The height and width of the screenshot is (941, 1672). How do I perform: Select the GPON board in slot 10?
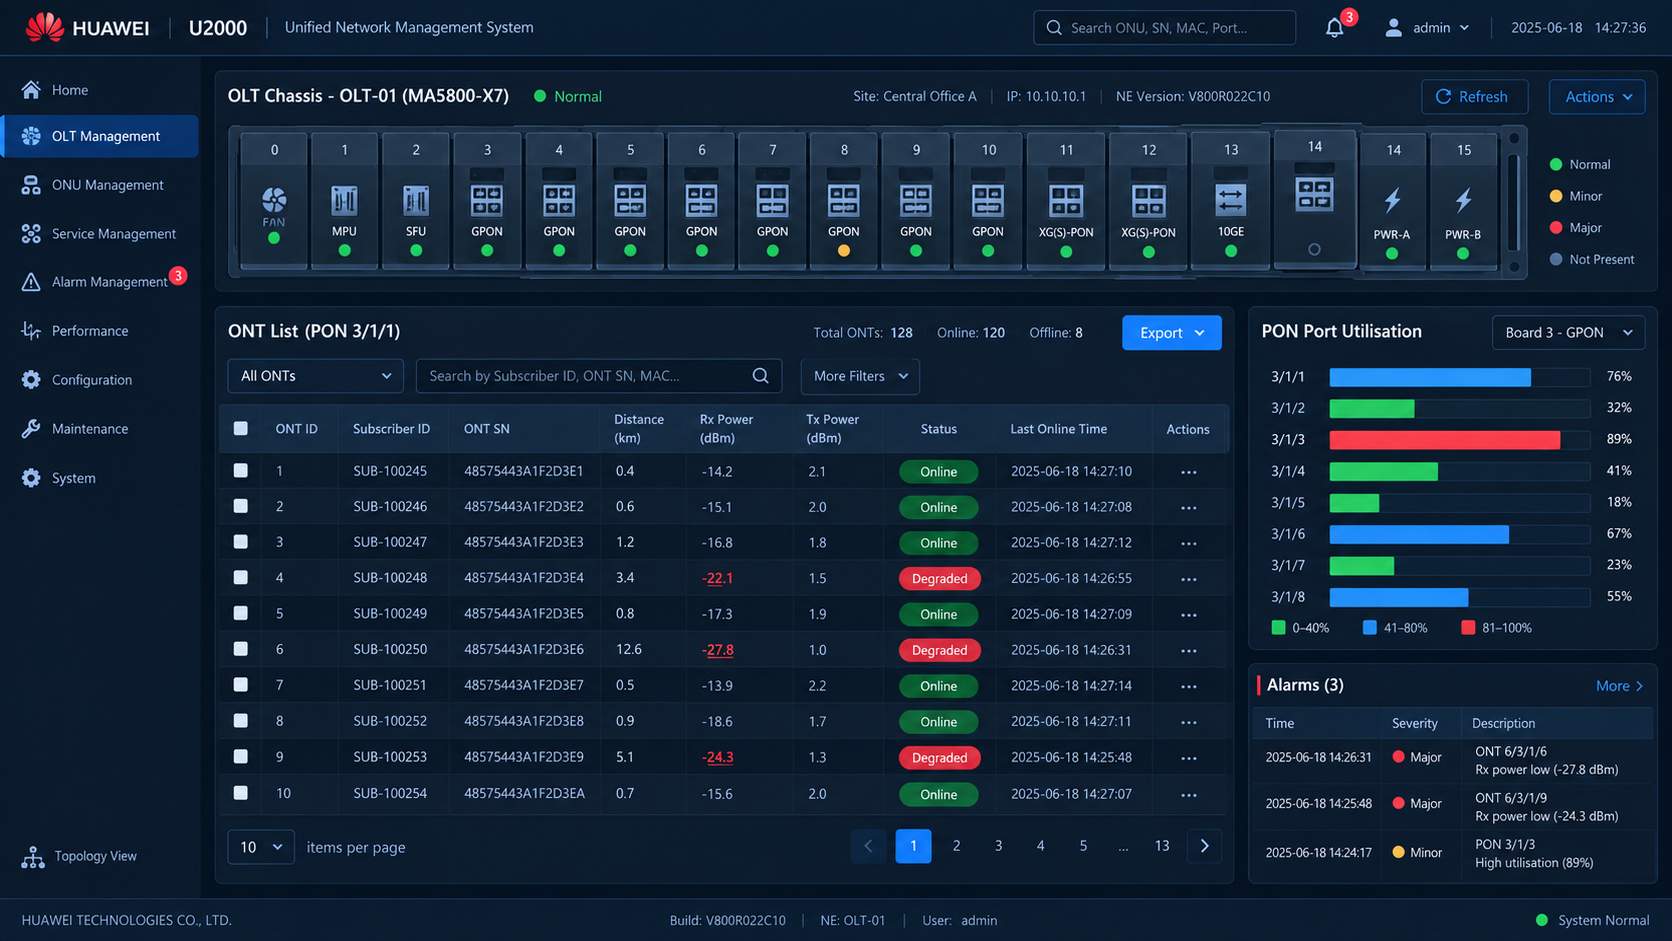click(988, 201)
